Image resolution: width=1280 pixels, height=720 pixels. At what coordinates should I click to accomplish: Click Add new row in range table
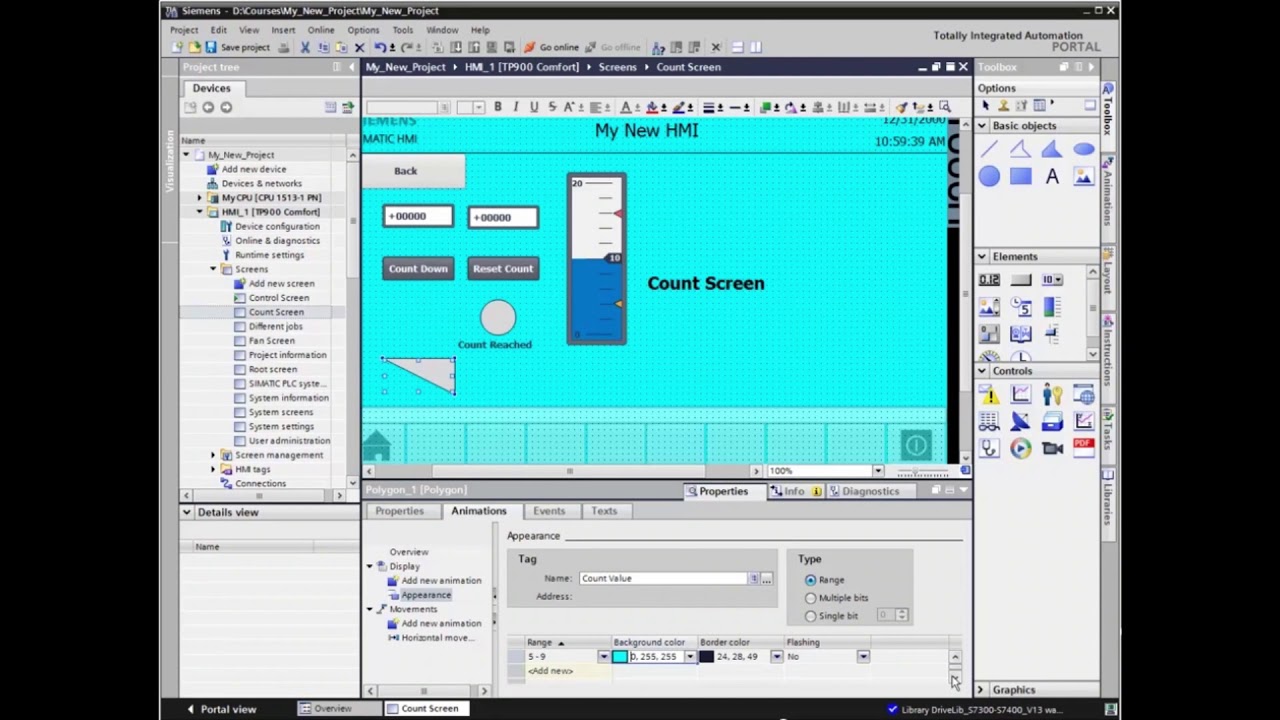click(x=550, y=671)
